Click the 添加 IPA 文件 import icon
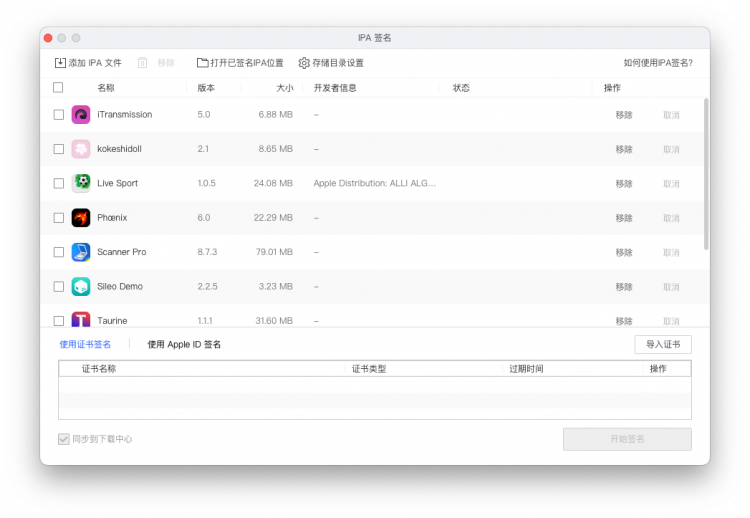This screenshot has height=518, width=750. (x=60, y=63)
